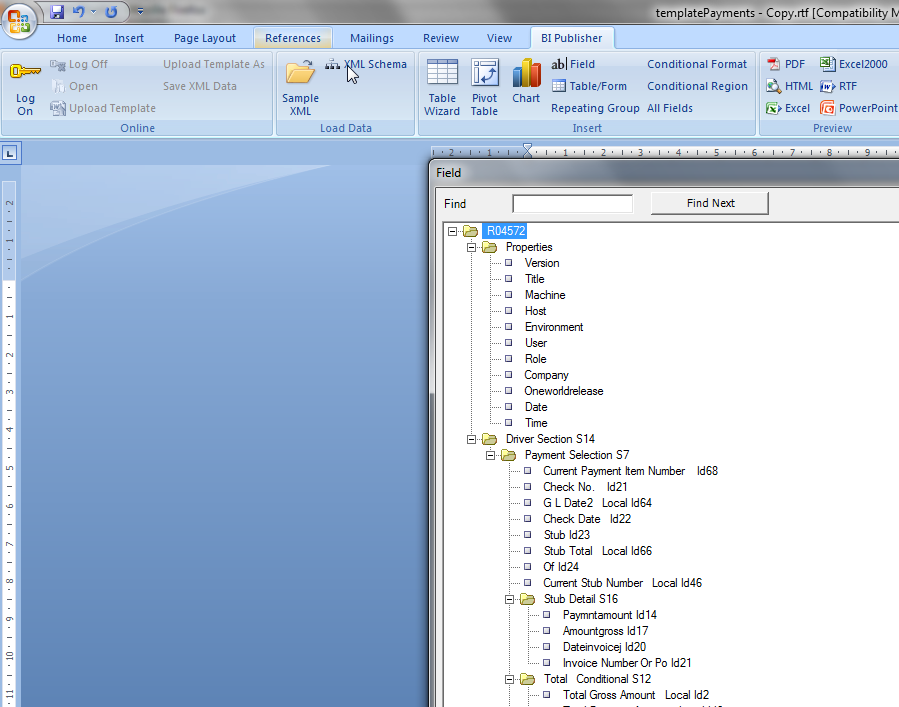
Task: Insert a Chart
Action: (526, 81)
